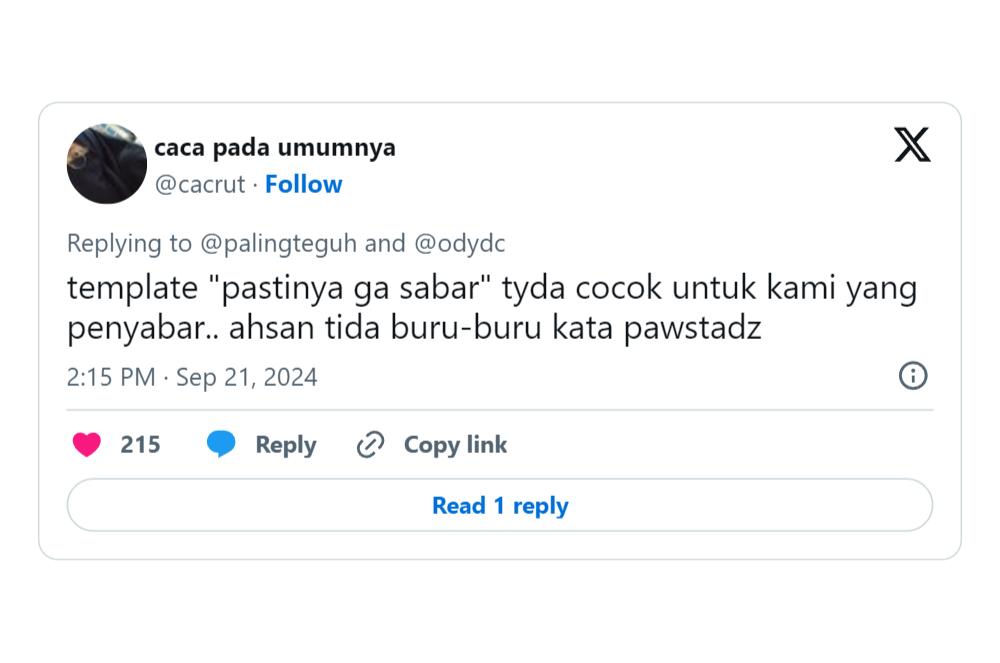
Task: Click the 215 likes count
Action: 140,444
